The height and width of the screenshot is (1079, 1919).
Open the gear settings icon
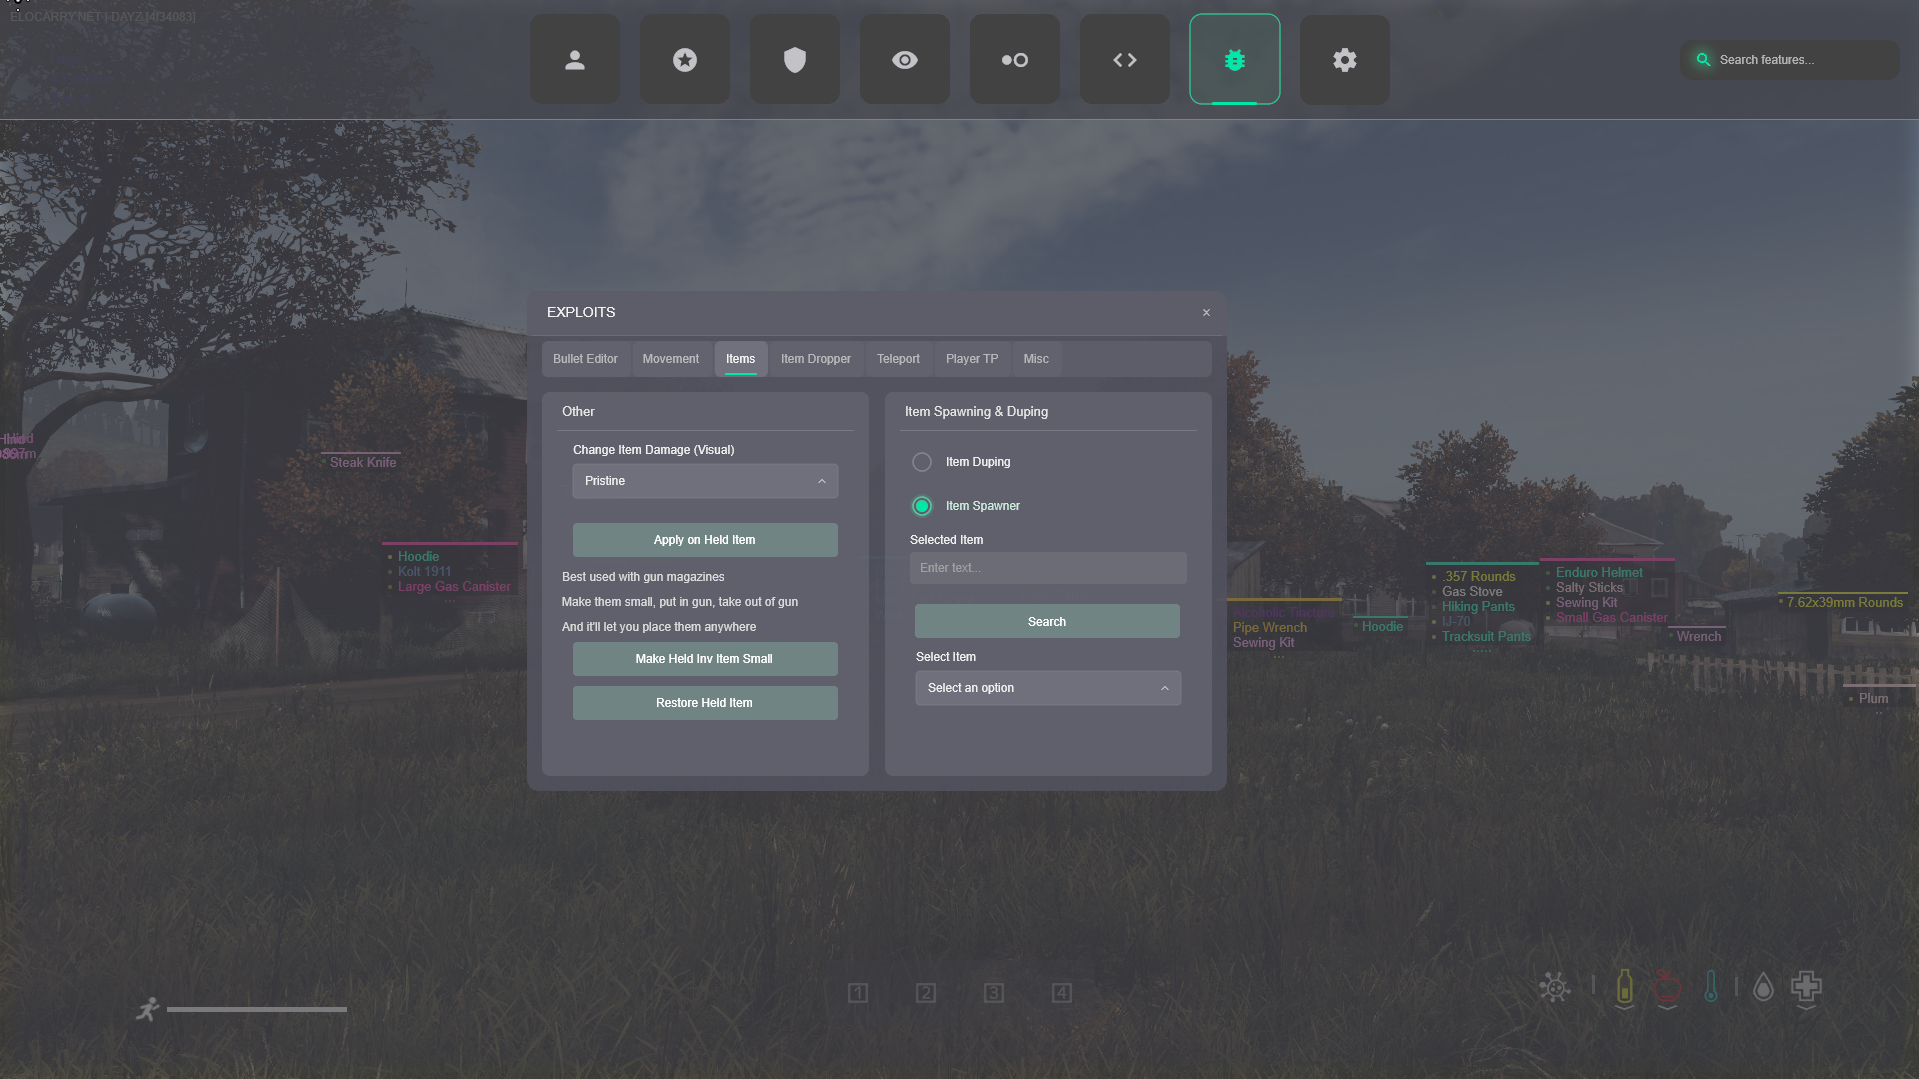click(1344, 60)
